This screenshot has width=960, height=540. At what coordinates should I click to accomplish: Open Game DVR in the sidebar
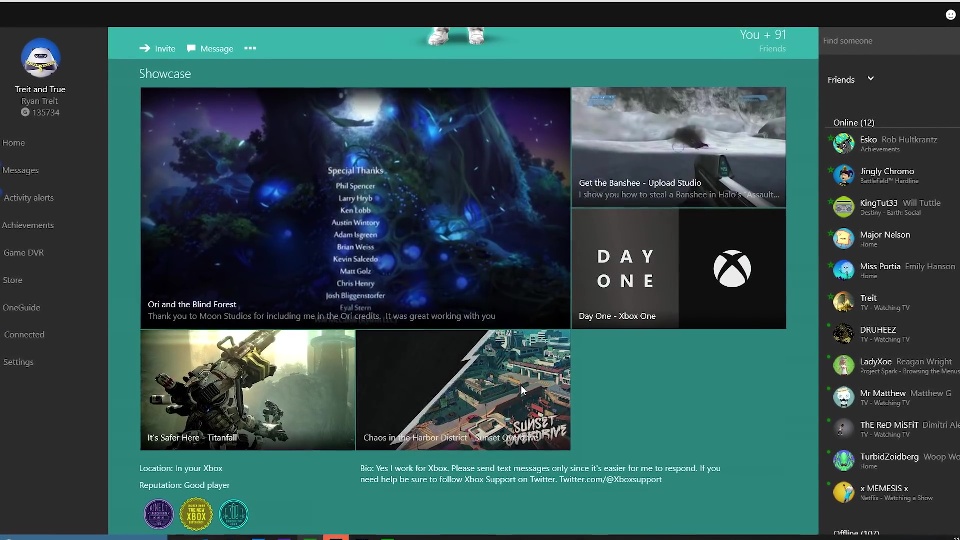pyautogui.click(x=23, y=252)
